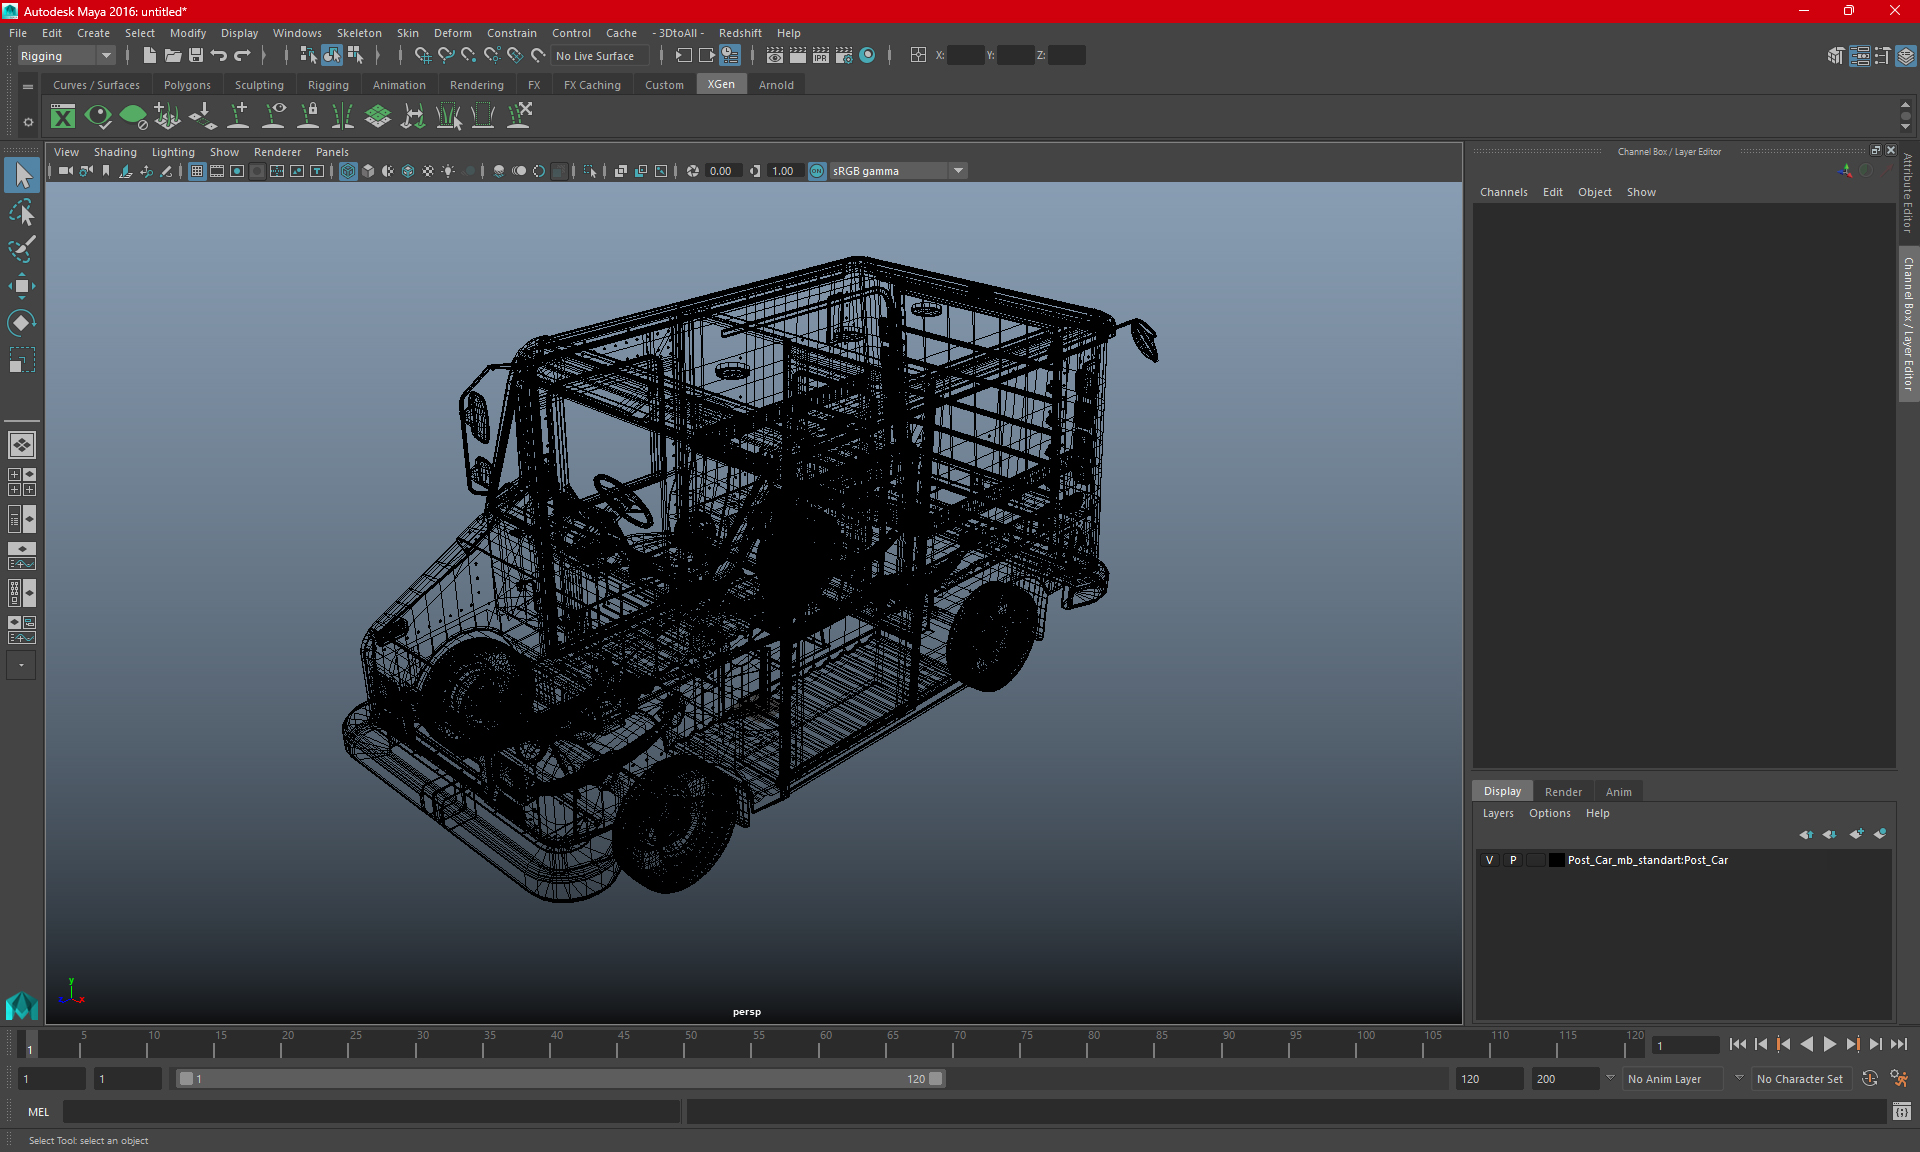Activate the Lasso selection tool
The width and height of the screenshot is (1920, 1152).
click(22, 213)
